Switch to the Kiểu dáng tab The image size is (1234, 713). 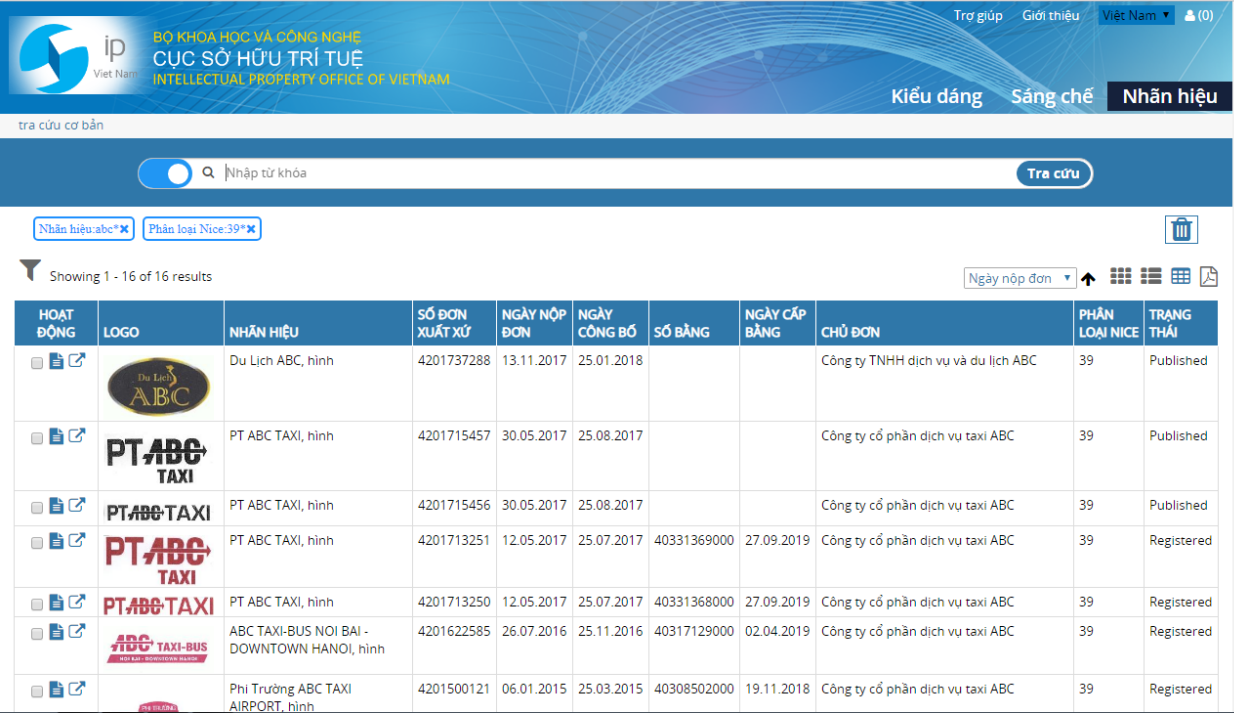click(x=937, y=96)
